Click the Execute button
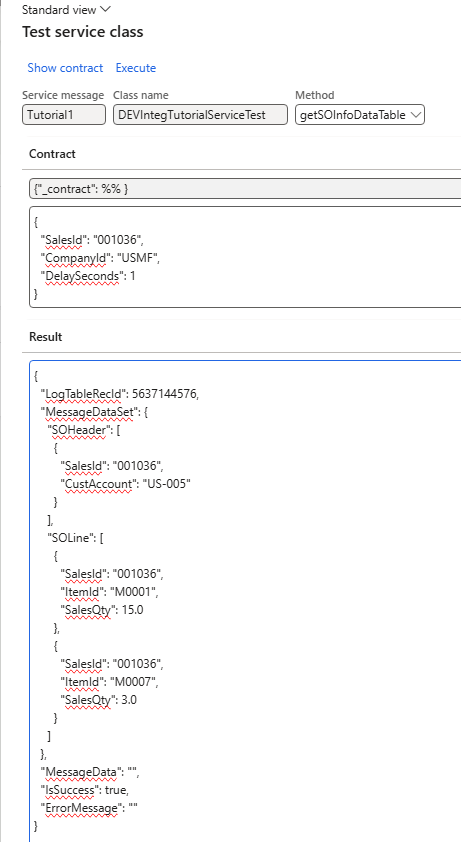Screen dimensions: 461x842 [136, 68]
